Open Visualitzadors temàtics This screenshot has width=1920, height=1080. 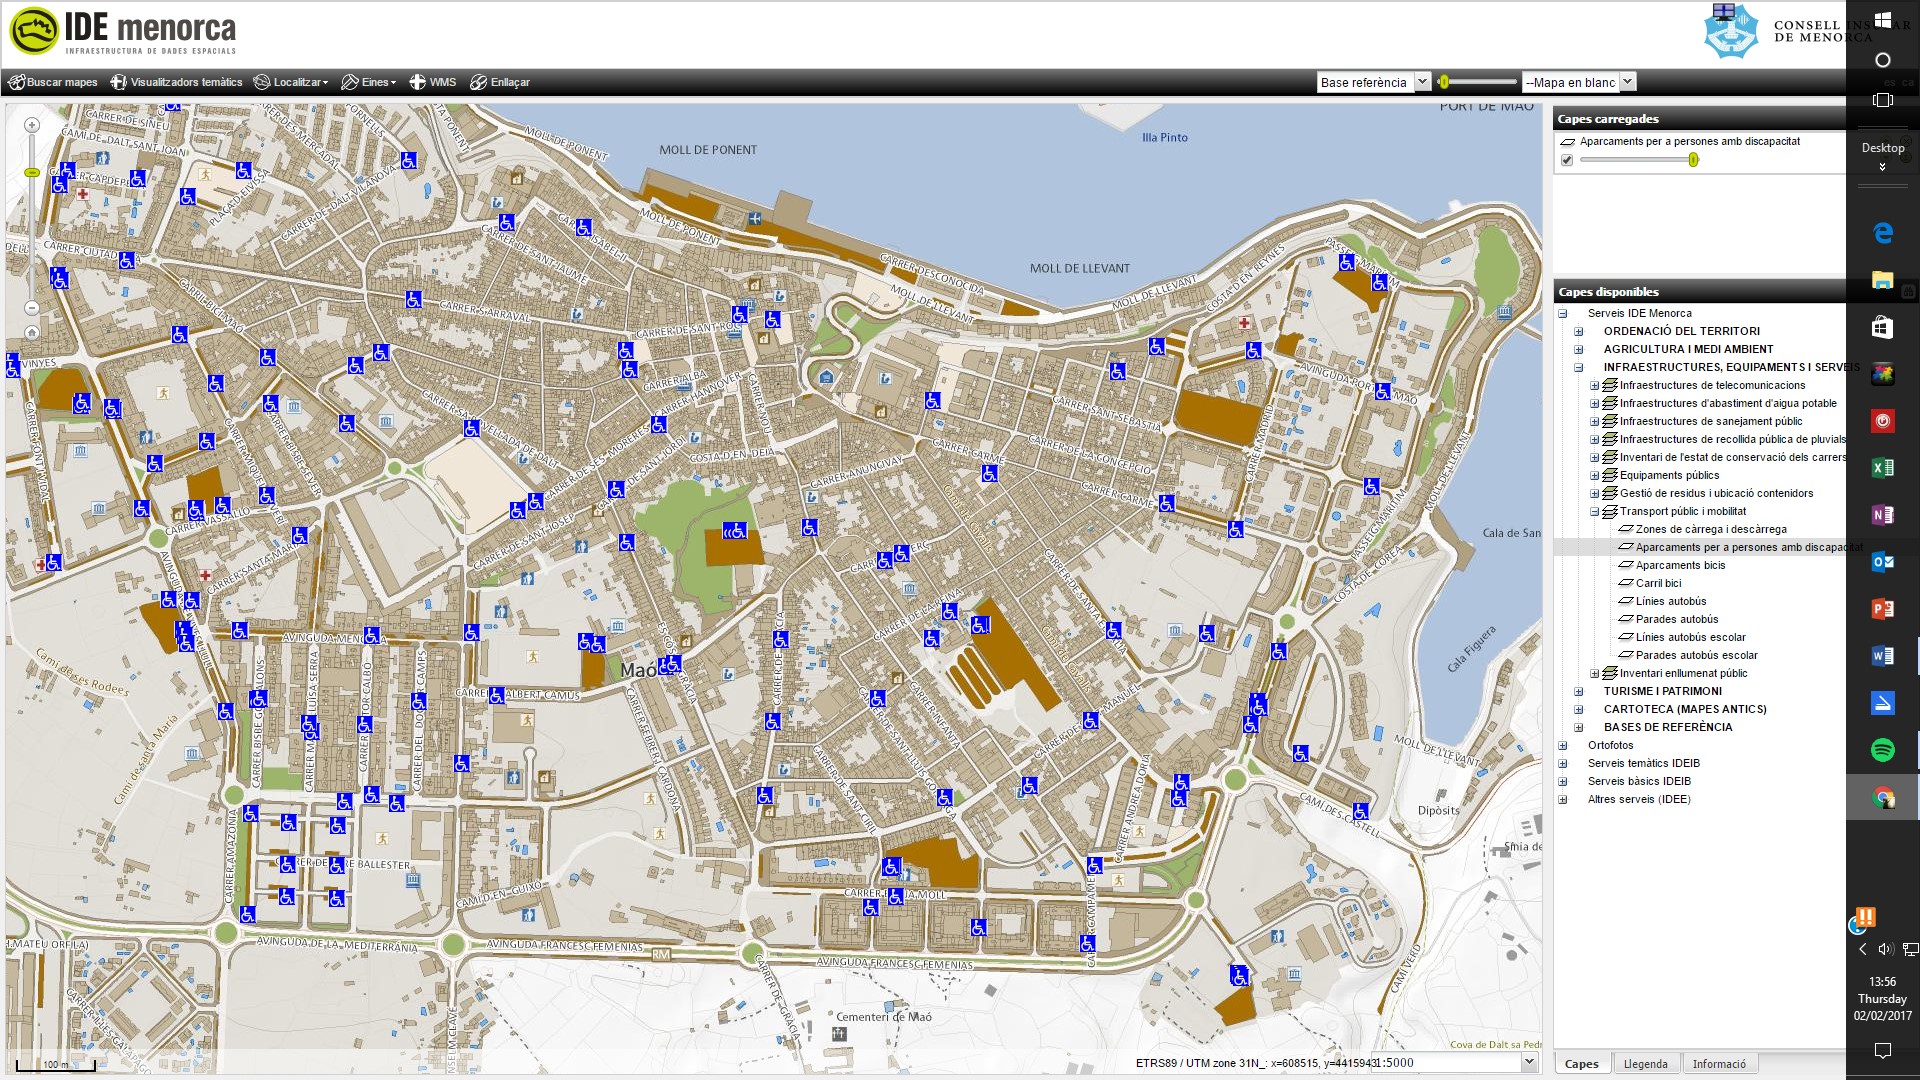(176, 82)
